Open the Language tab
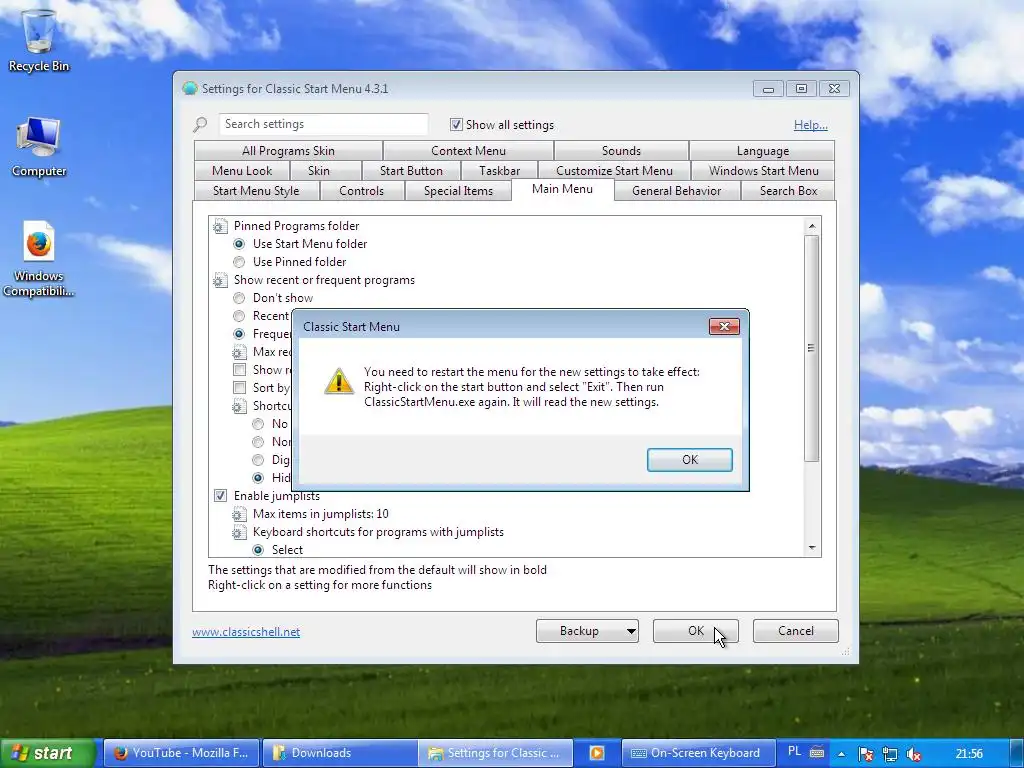This screenshot has width=1024, height=768. coord(762,151)
